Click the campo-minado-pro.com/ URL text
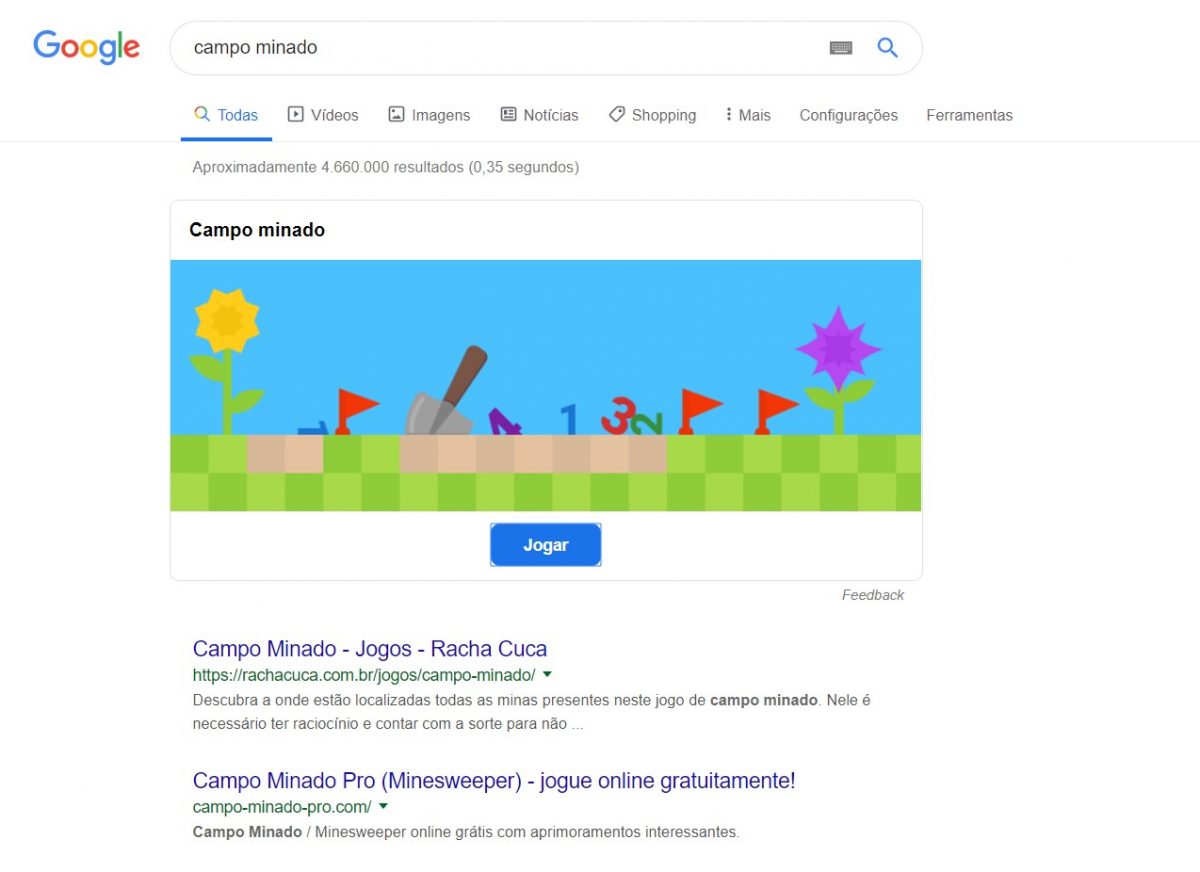 (282, 806)
